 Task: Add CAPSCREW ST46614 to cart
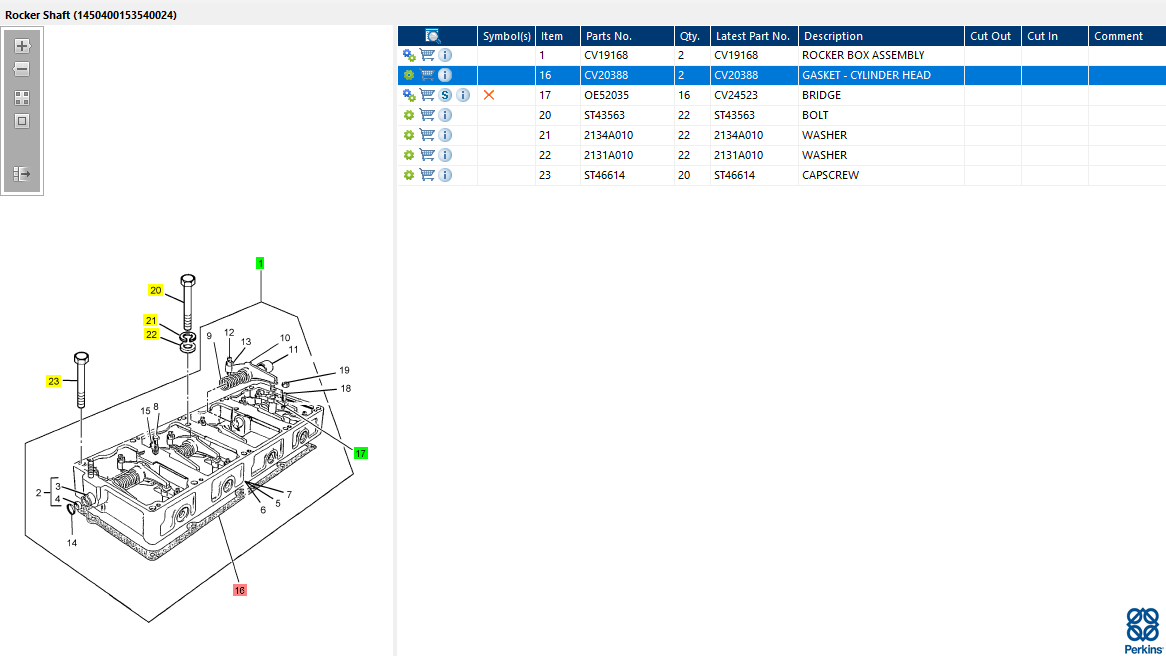[x=427, y=175]
